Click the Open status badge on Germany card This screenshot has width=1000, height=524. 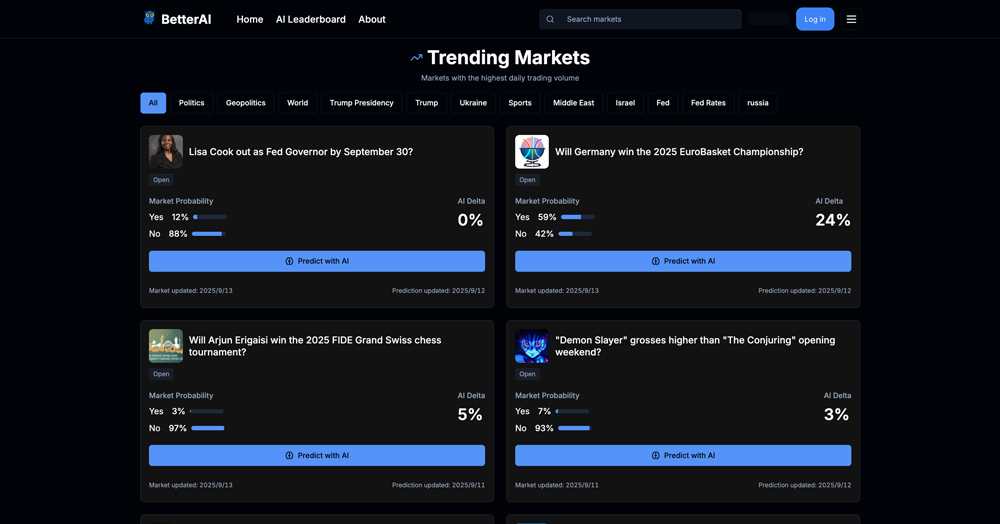tap(527, 180)
